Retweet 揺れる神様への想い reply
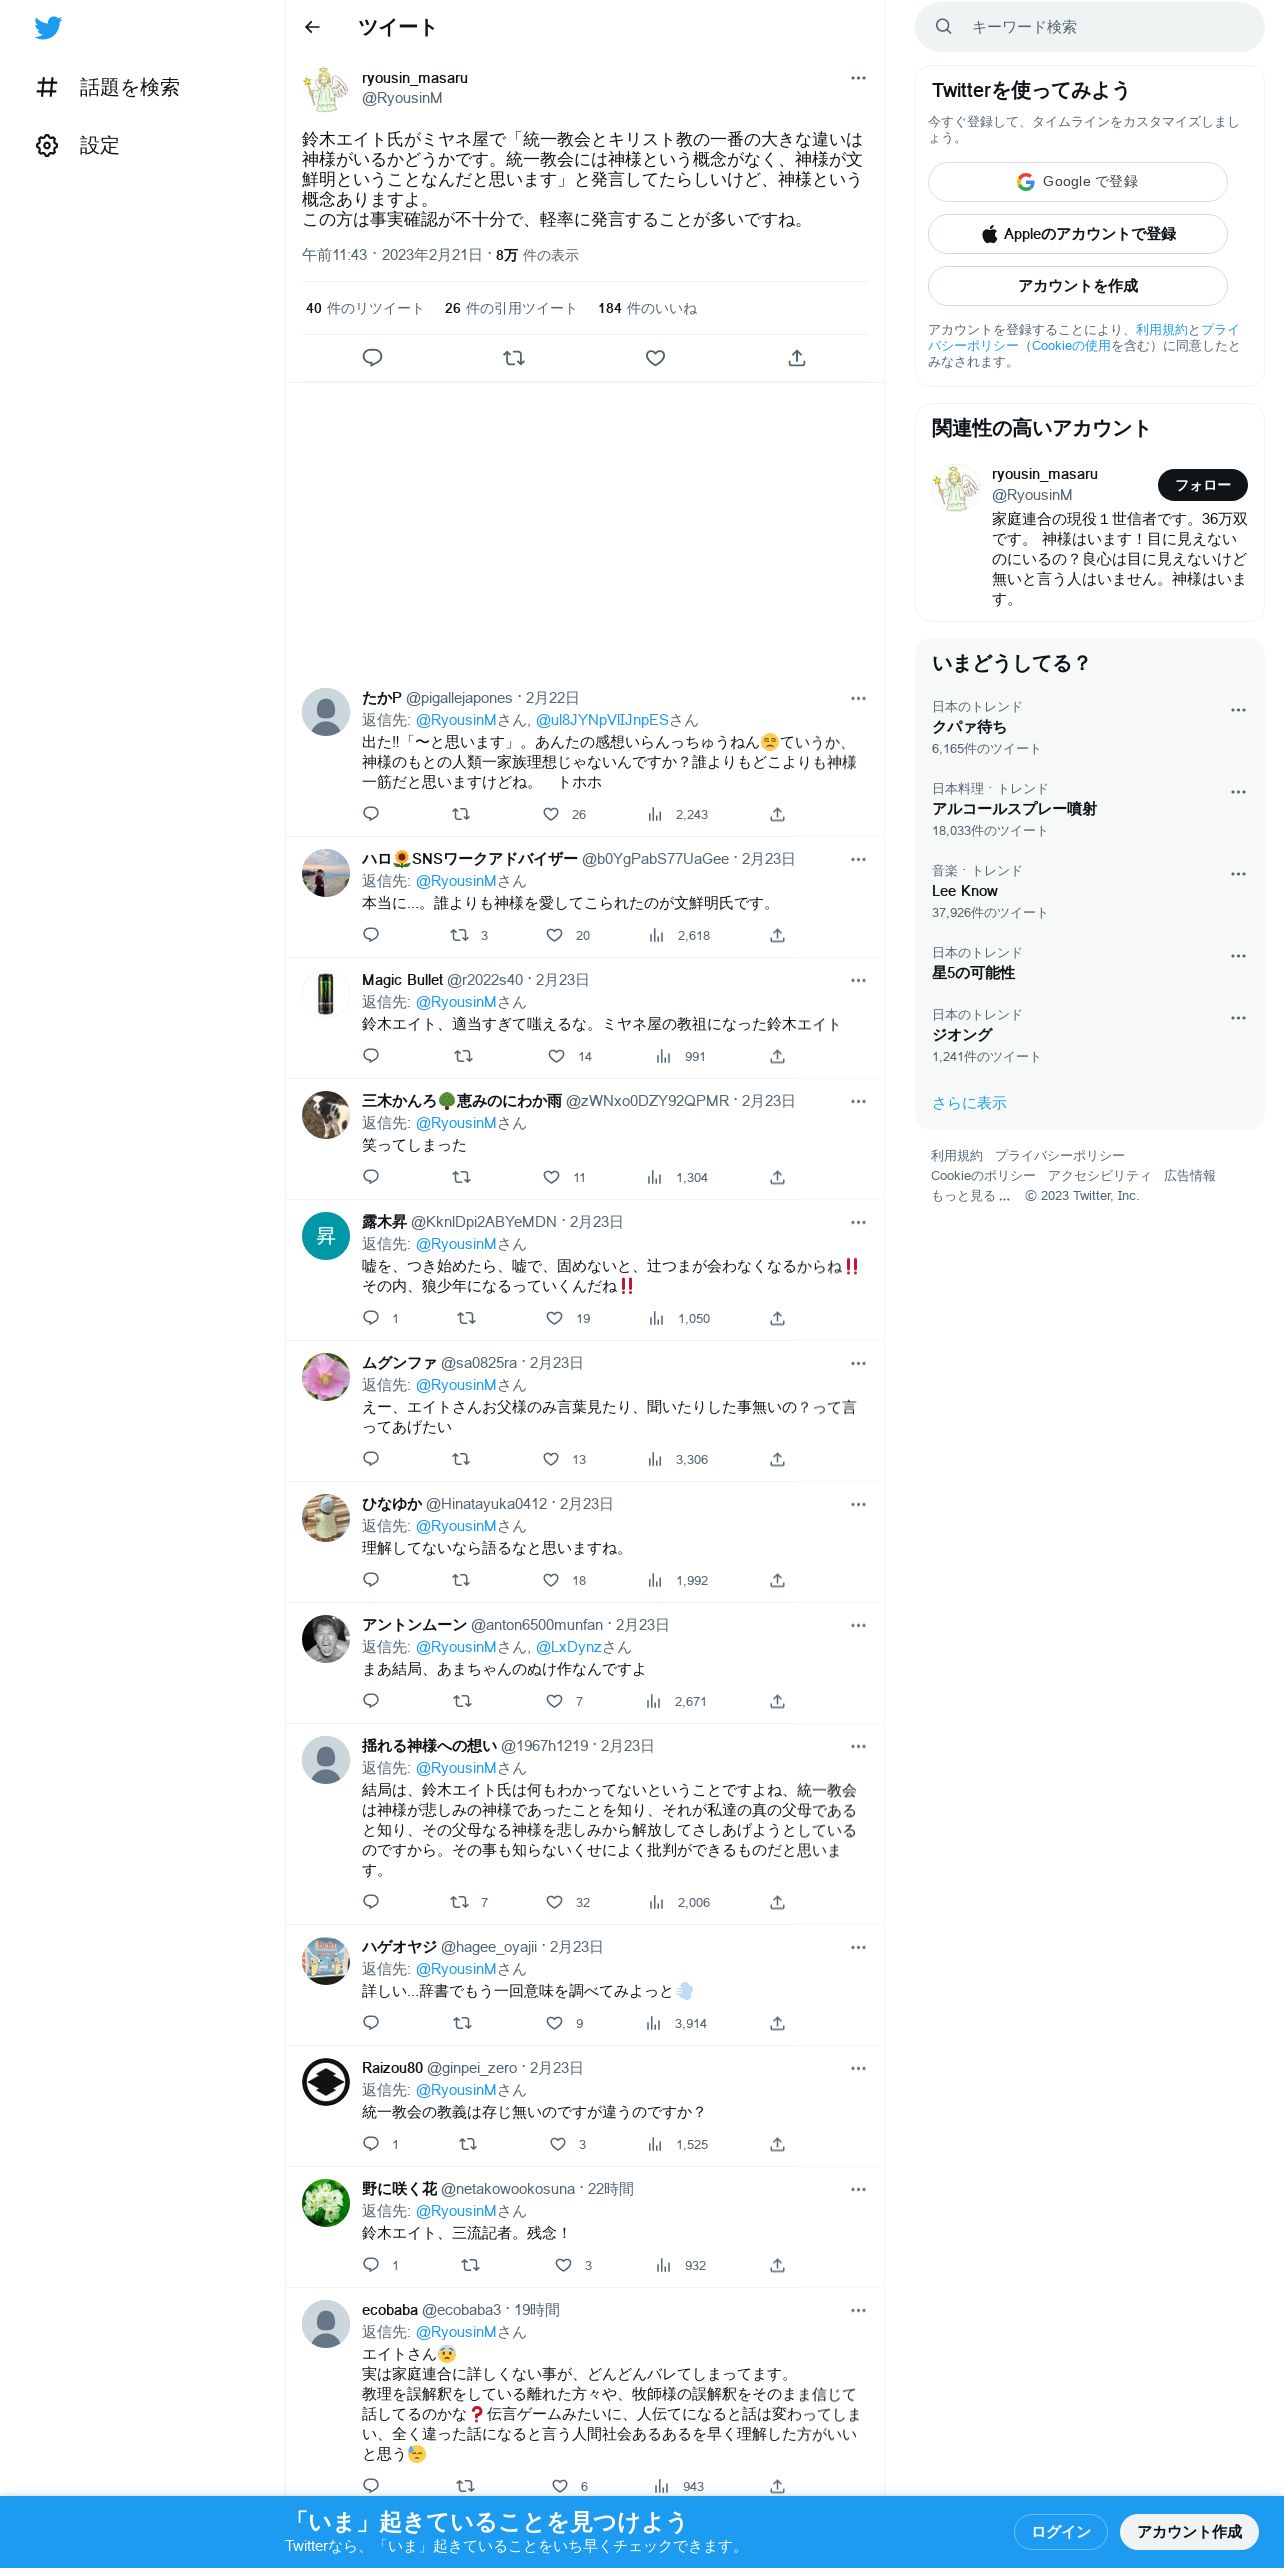Screen dimensions: 1284x2568 (459, 1902)
